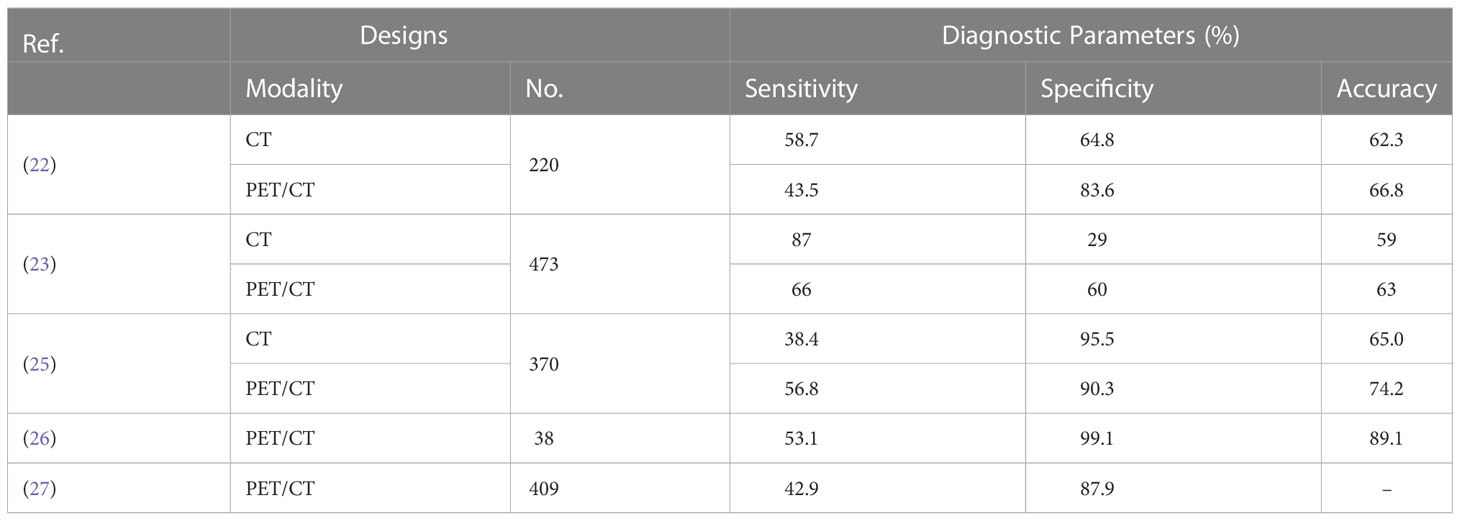Select the cell showing 220 patients
This screenshot has width=1460, height=521.
tap(620, 165)
